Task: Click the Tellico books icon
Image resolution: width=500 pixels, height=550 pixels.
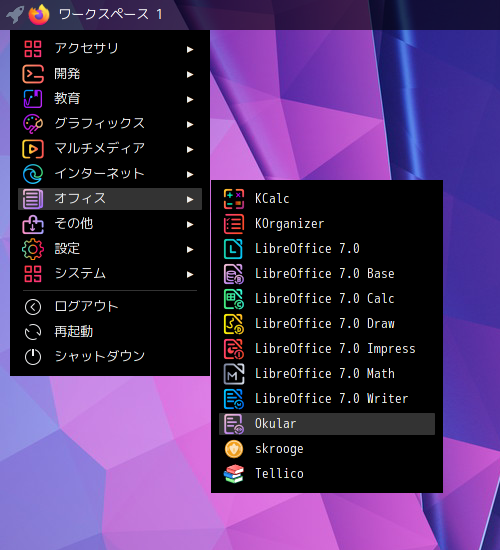Action: pos(234,474)
